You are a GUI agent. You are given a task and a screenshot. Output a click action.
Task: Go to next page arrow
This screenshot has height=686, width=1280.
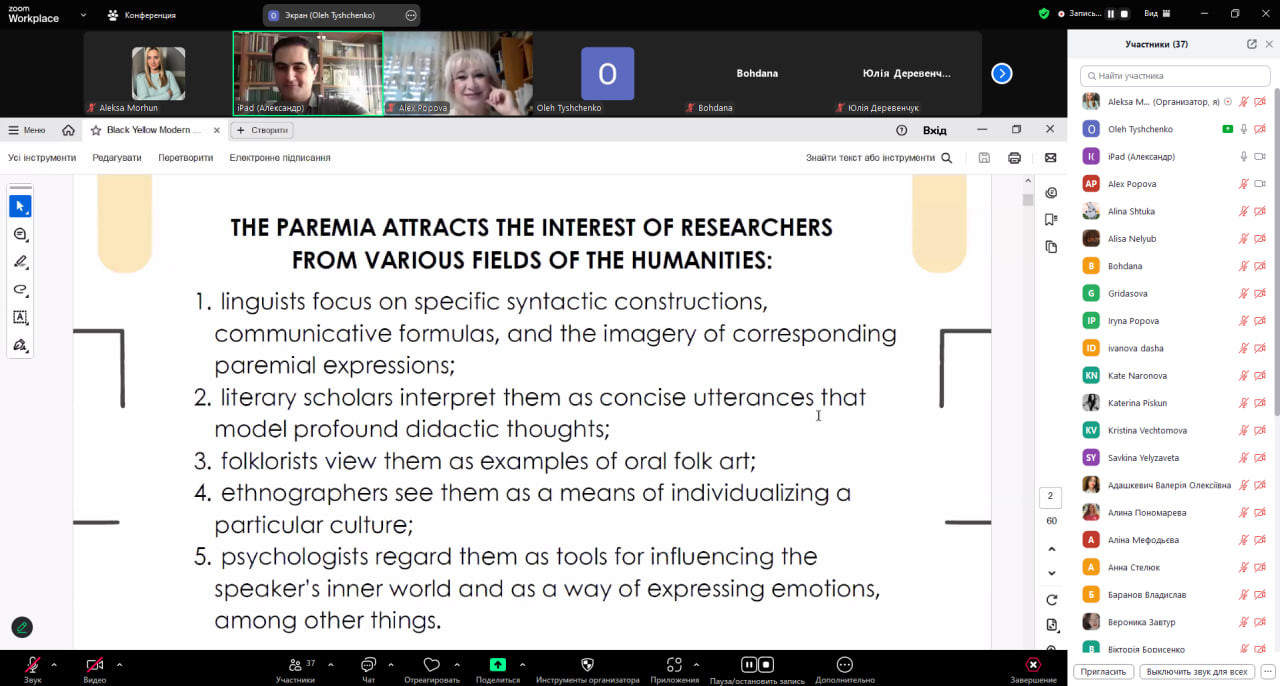(x=1051, y=573)
